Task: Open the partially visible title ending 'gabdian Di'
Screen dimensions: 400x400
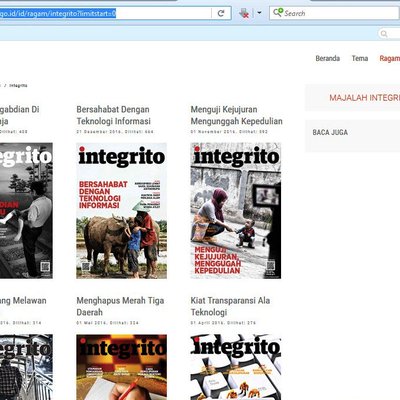Action: pos(20,115)
